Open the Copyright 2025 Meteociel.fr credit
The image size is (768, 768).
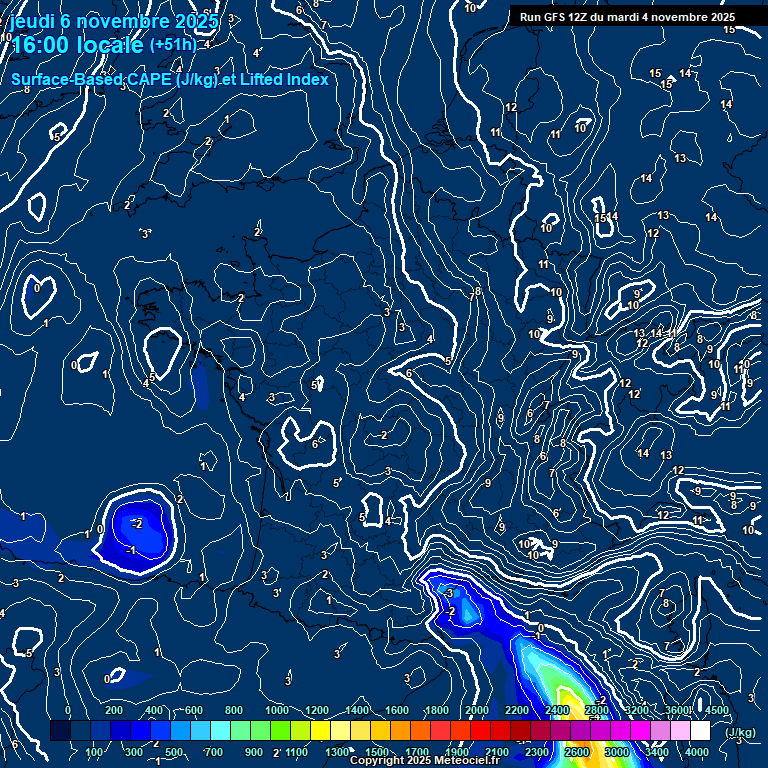click(425, 760)
